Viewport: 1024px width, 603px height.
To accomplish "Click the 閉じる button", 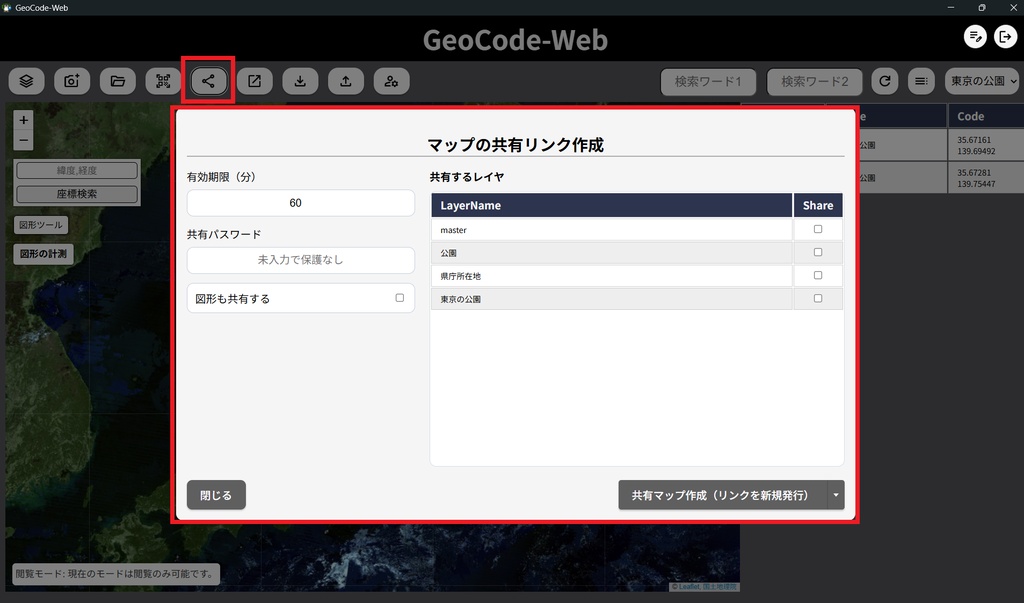I will [216, 495].
